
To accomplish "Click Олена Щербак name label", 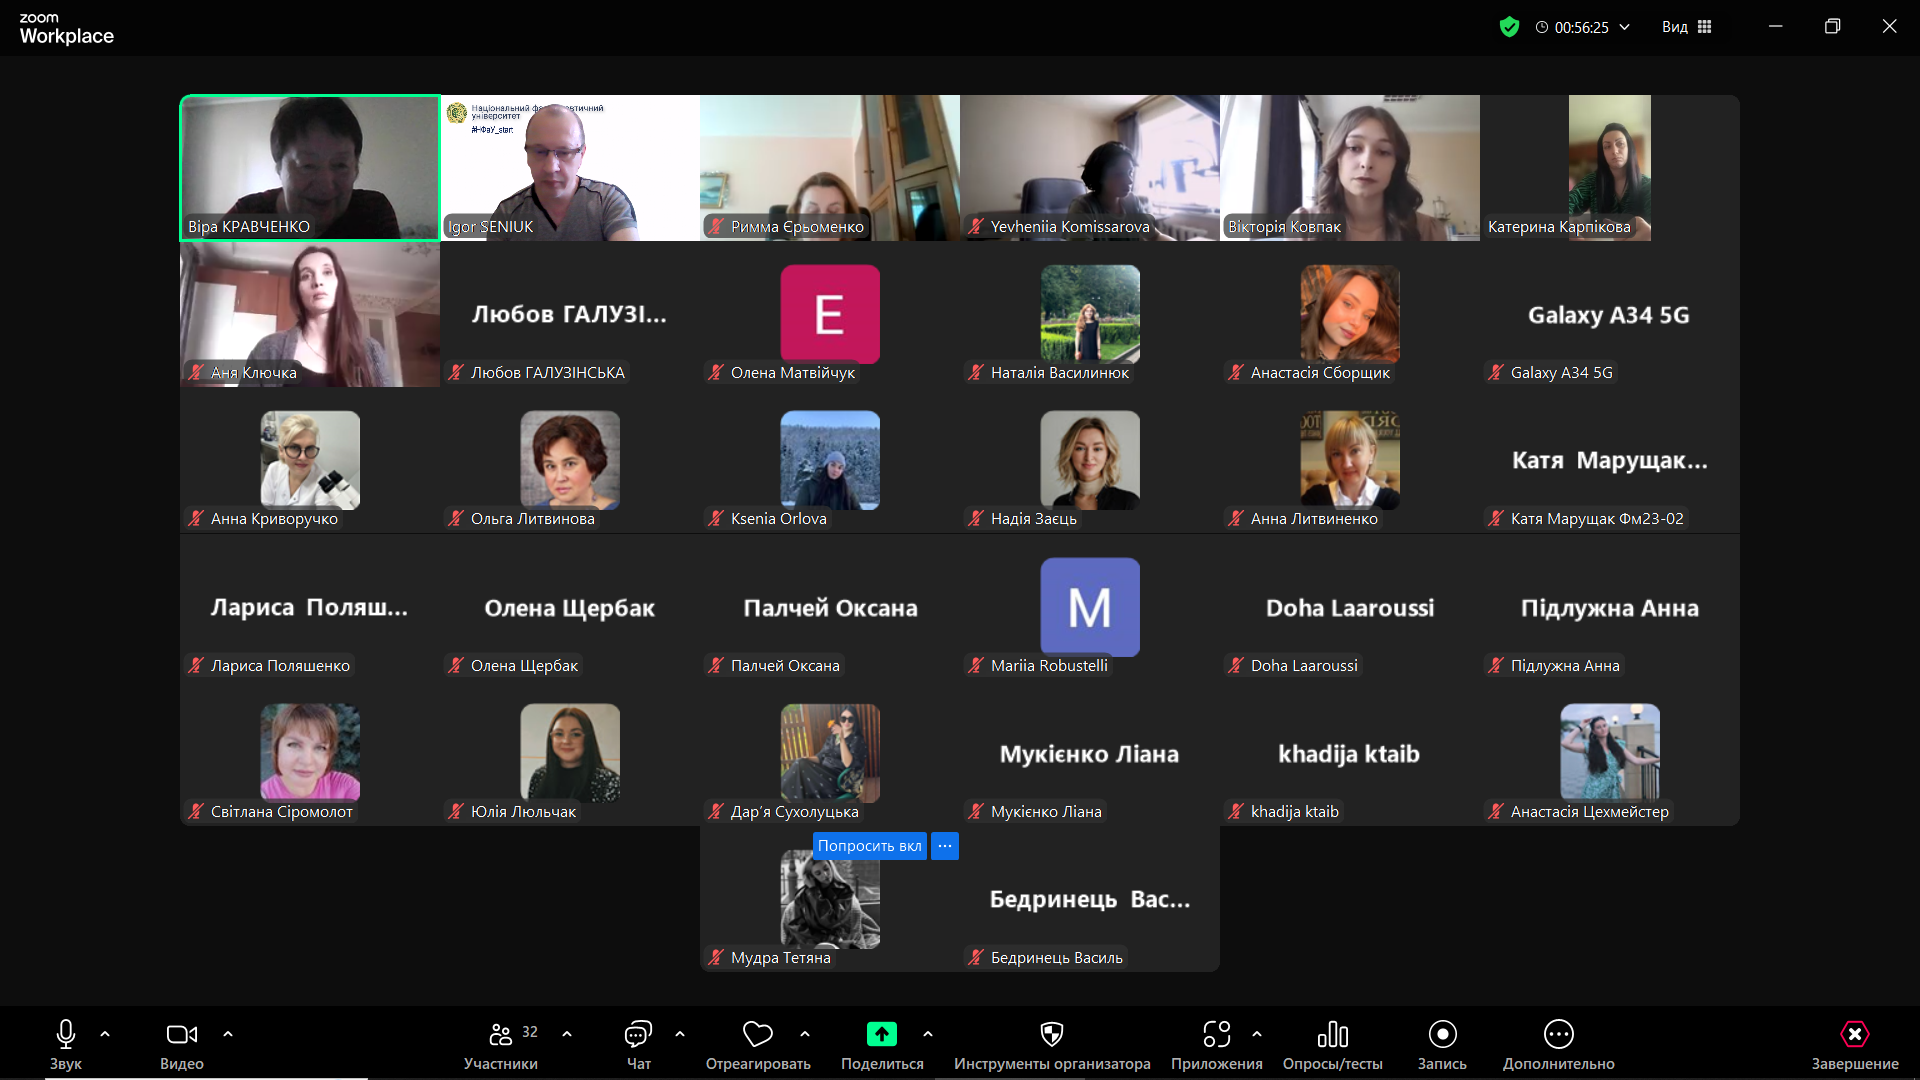I will [524, 666].
